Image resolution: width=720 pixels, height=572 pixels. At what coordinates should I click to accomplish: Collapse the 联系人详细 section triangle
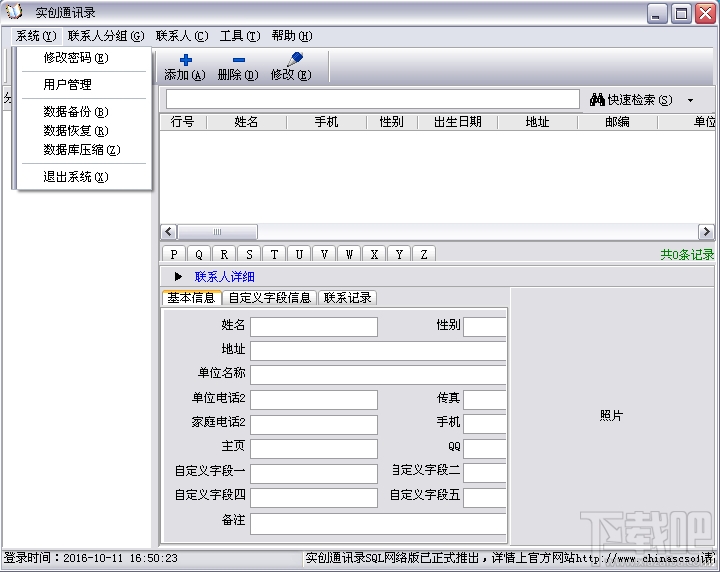[x=178, y=276]
